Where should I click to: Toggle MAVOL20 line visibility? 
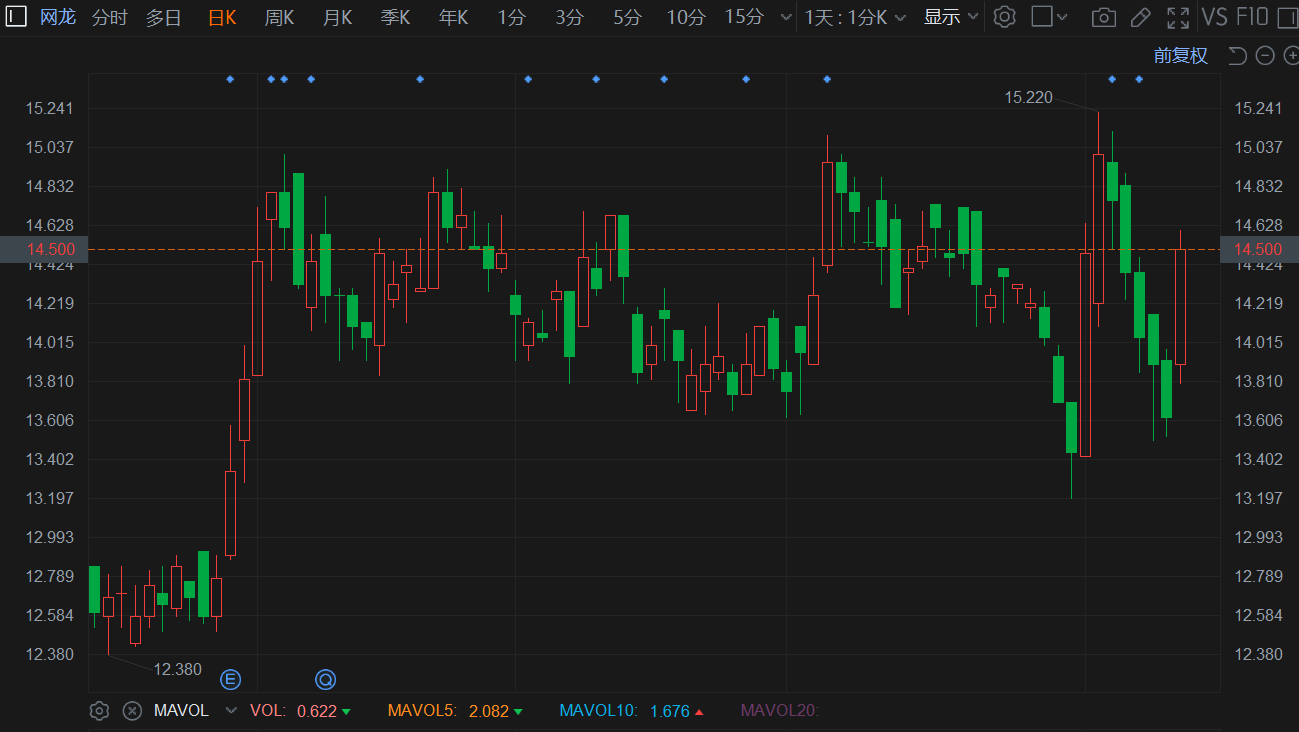click(x=778, y=711)
